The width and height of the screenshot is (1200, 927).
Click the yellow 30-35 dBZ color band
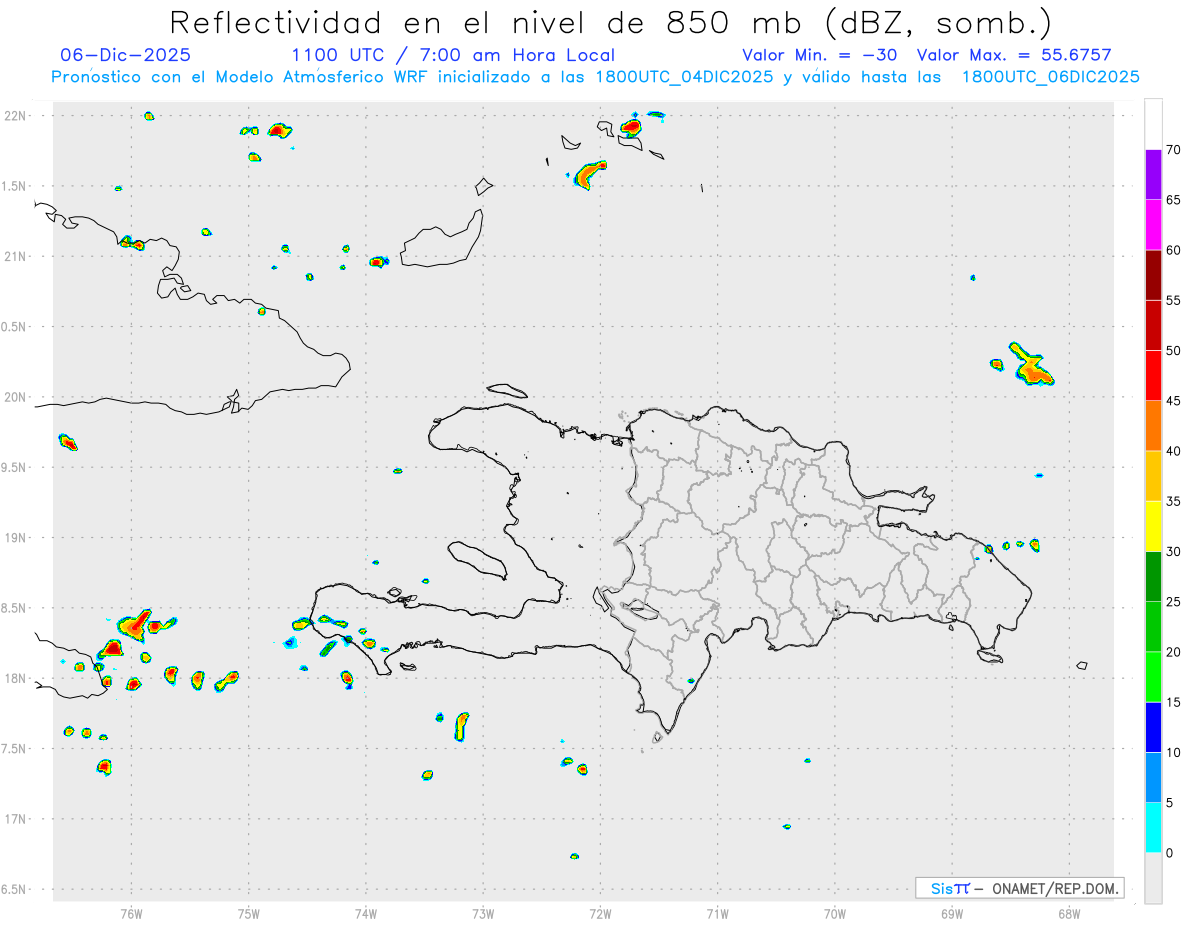tap(1153, 526)
